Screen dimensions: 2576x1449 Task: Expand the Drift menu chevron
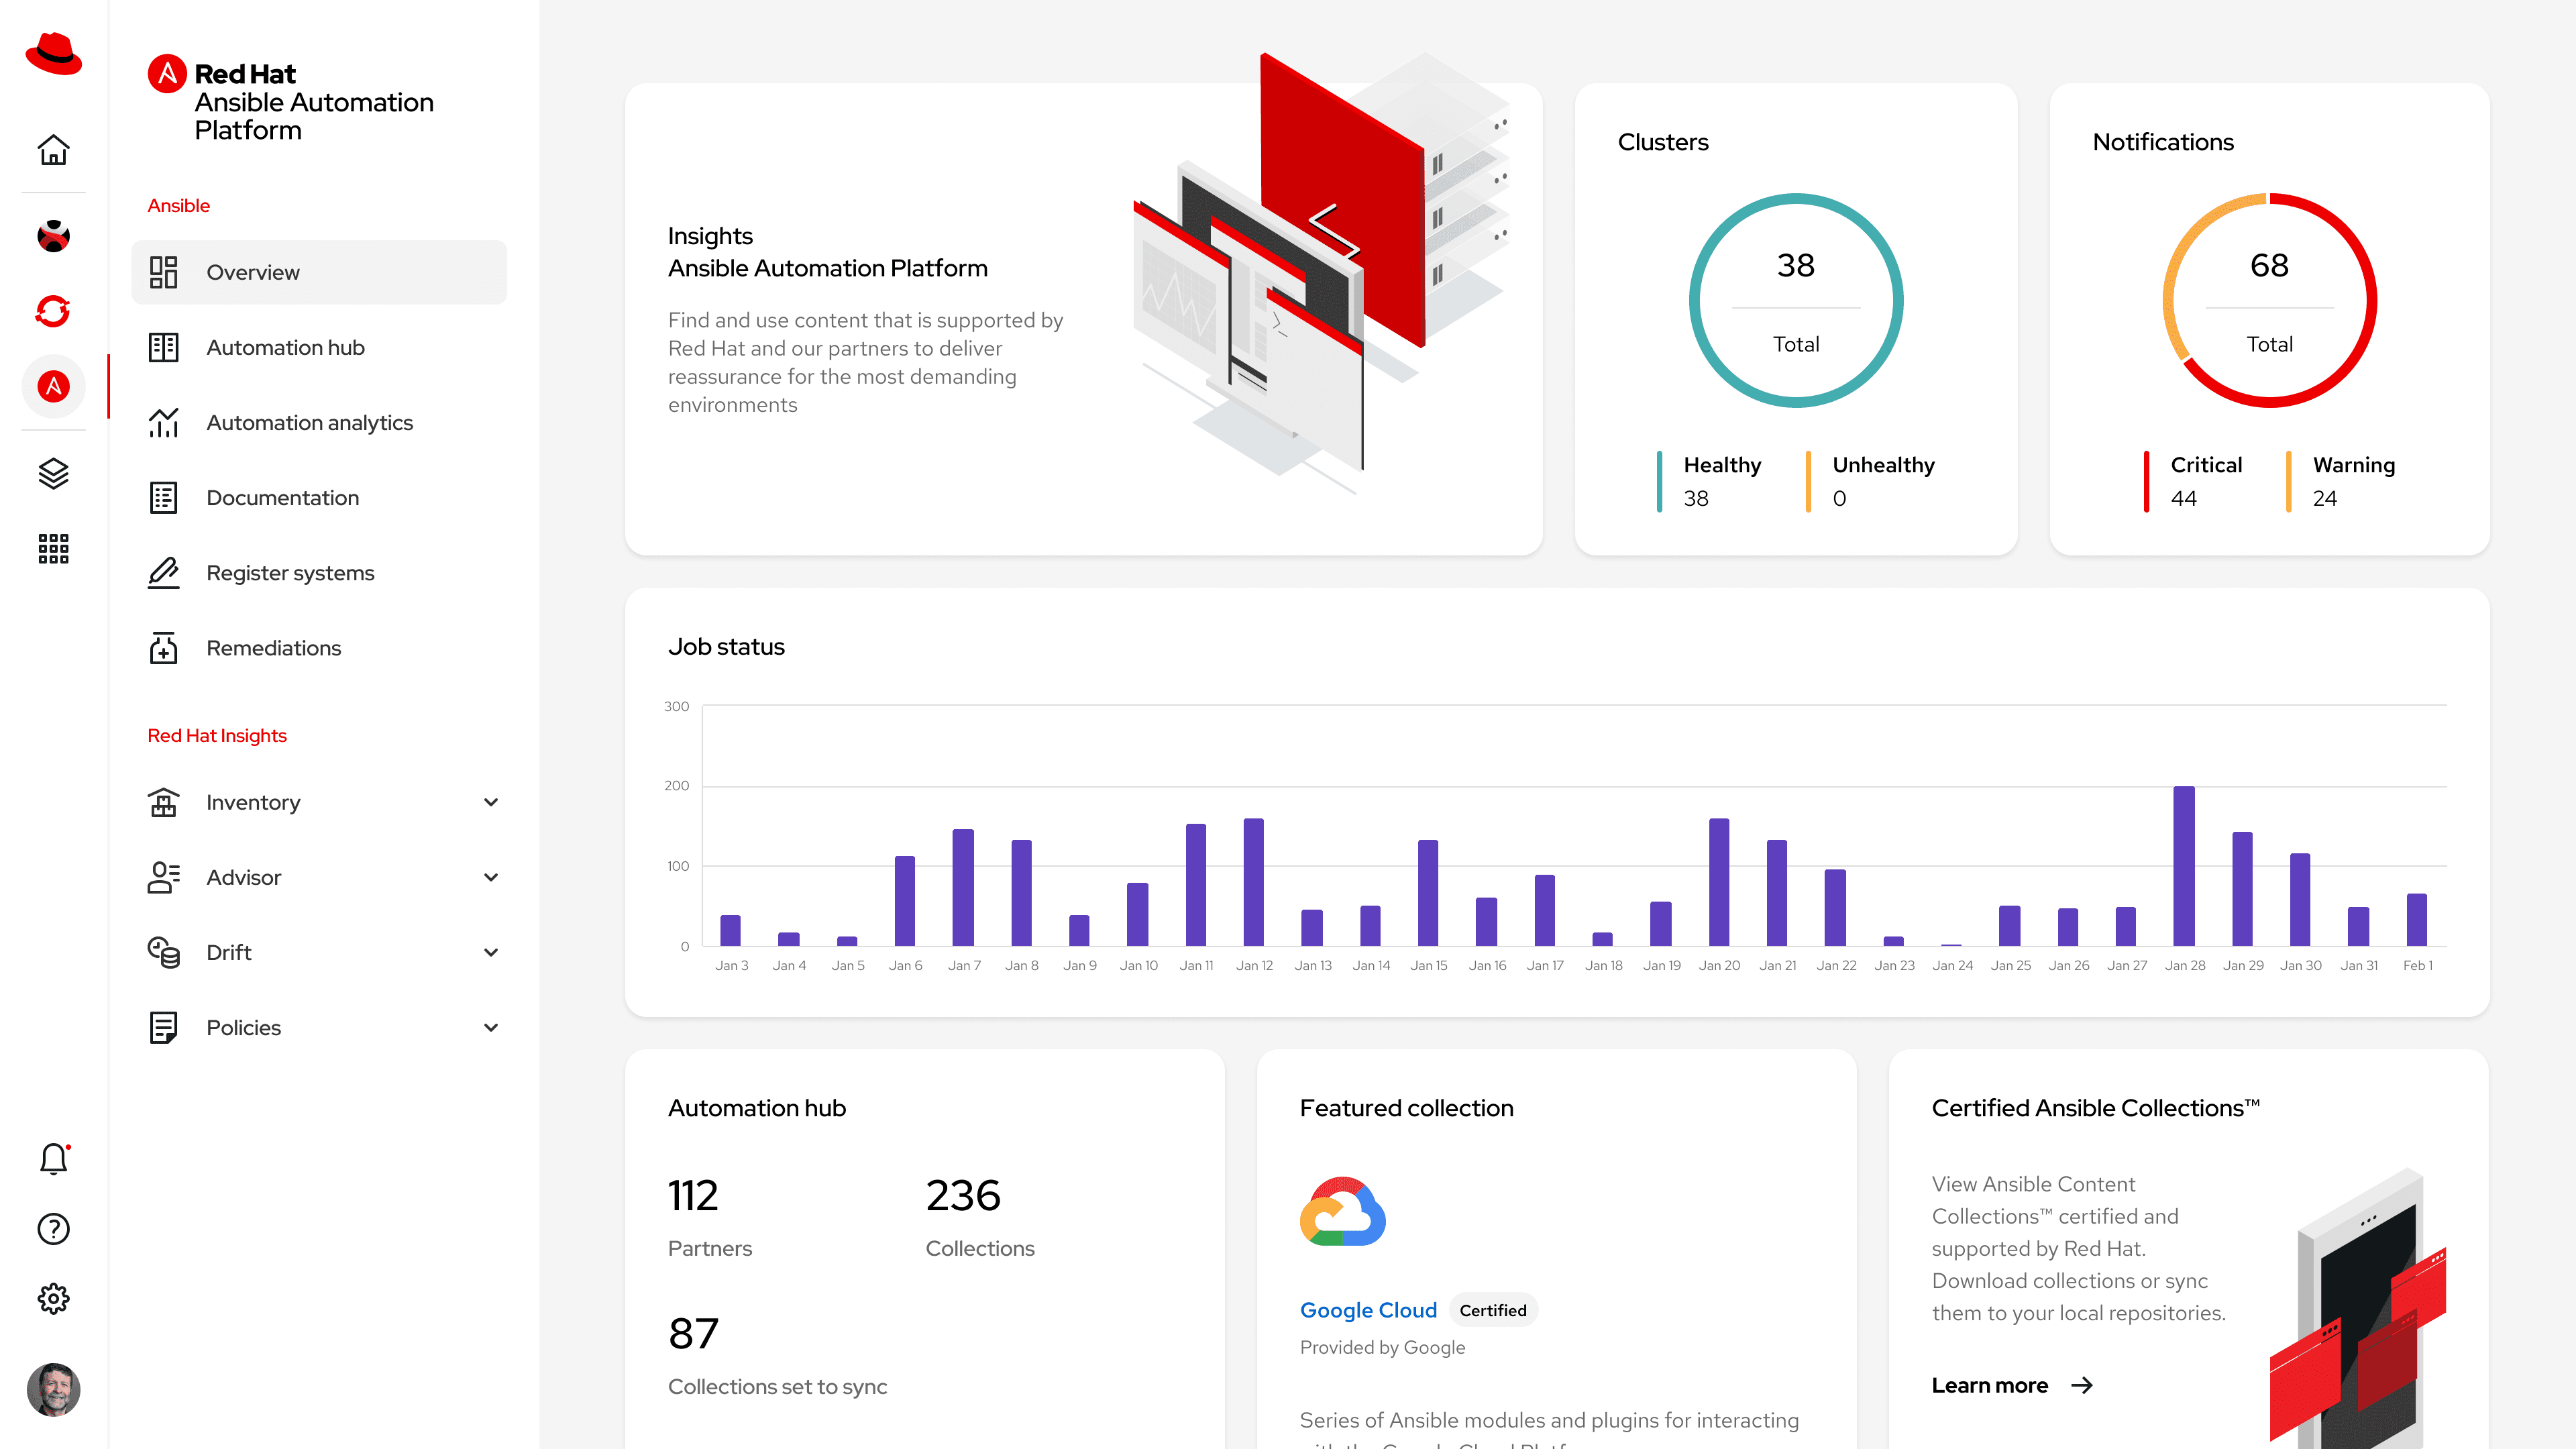coord(491,952)
